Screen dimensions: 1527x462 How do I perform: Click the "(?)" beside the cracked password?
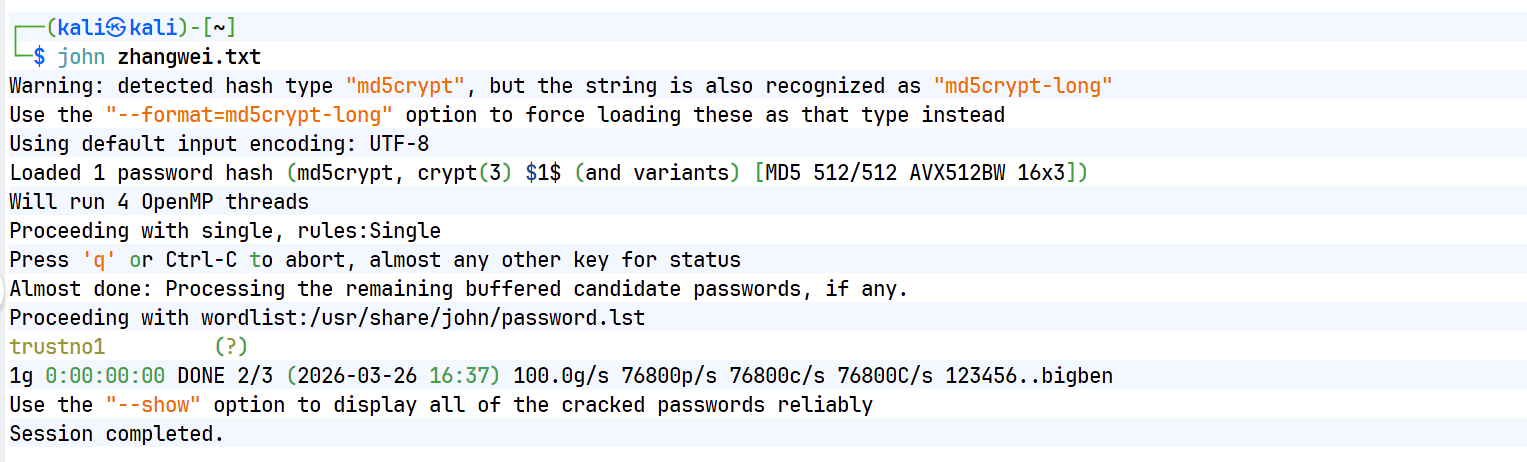tap(231, 347)
